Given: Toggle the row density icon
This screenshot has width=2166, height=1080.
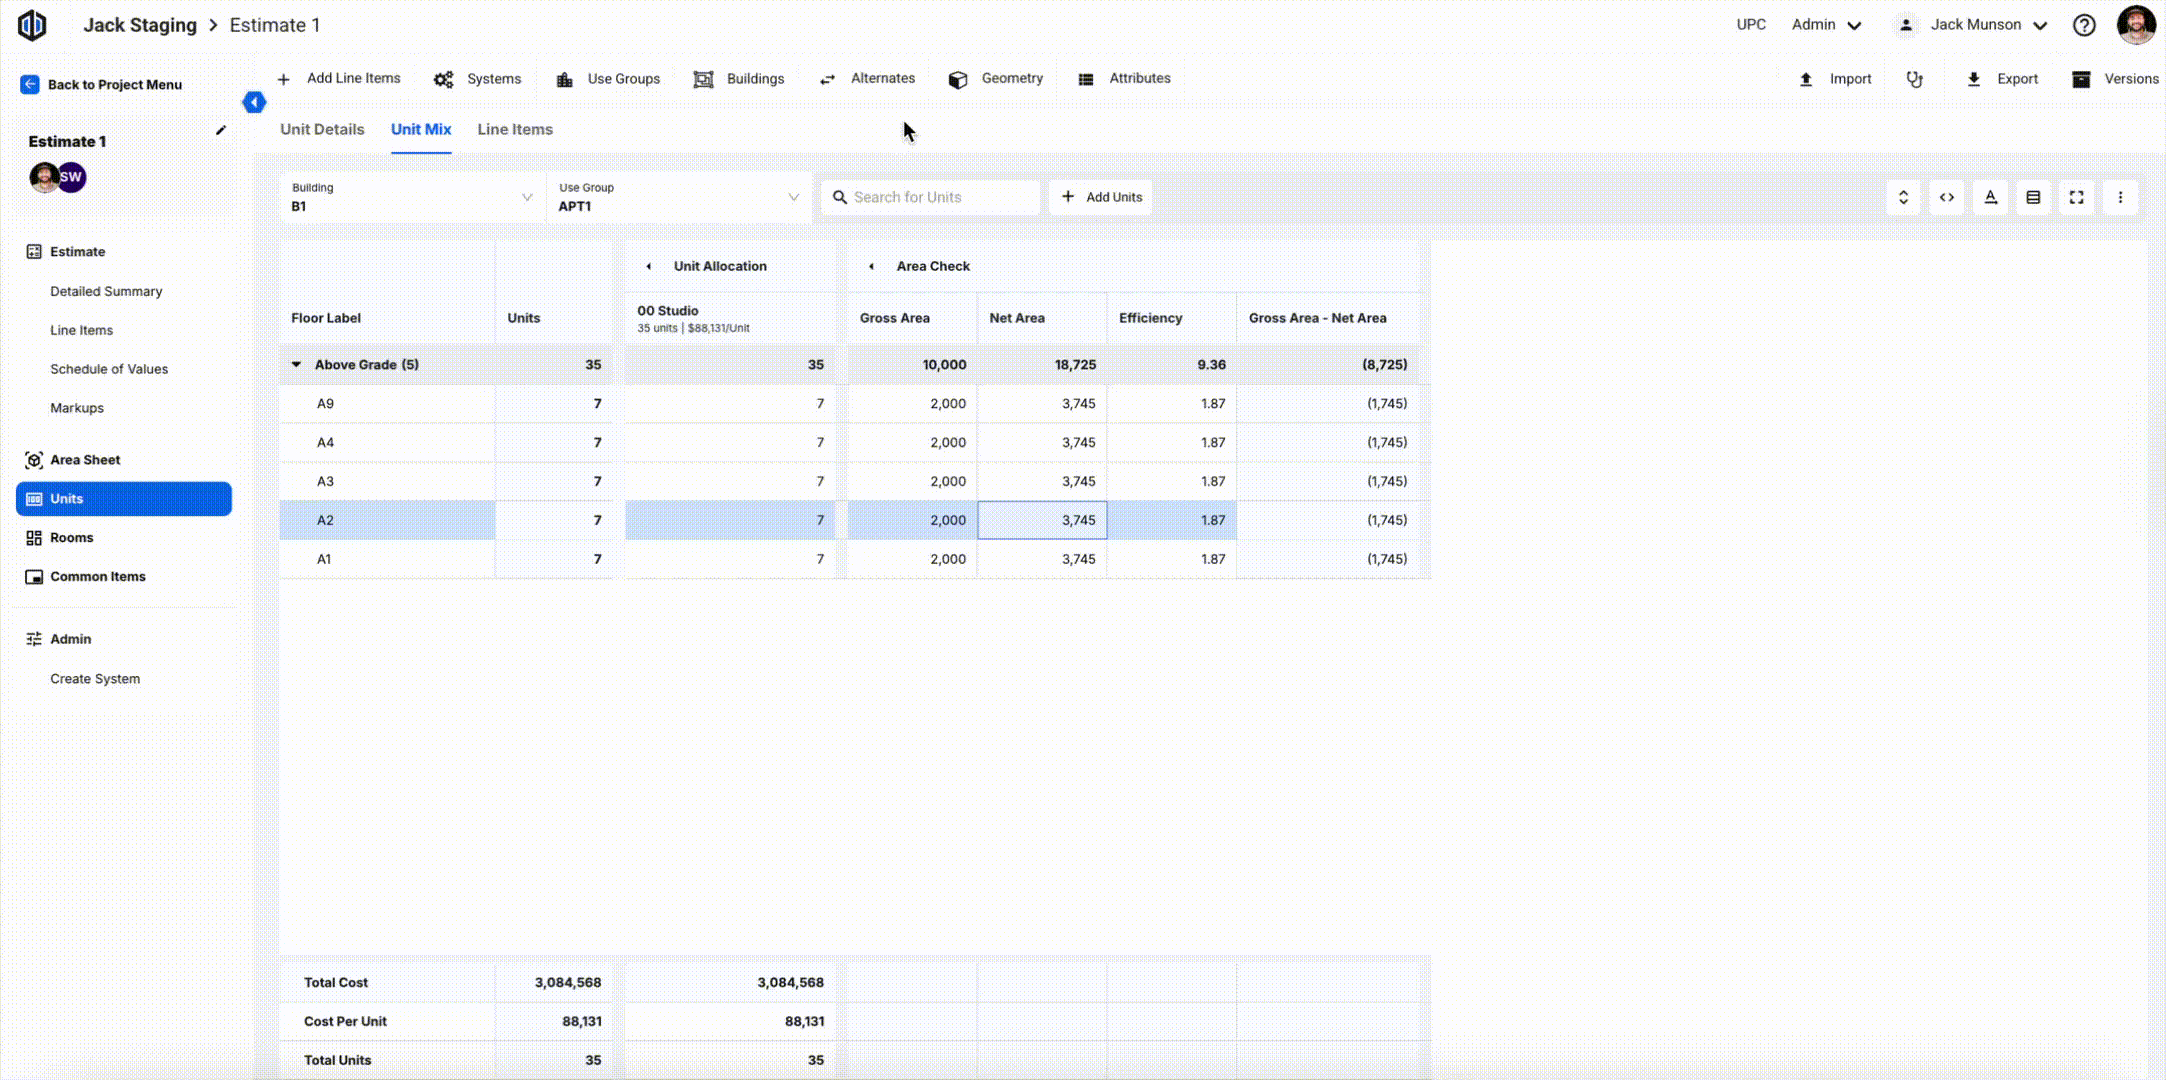Looking at the screenshot, I should (2033, 197).
